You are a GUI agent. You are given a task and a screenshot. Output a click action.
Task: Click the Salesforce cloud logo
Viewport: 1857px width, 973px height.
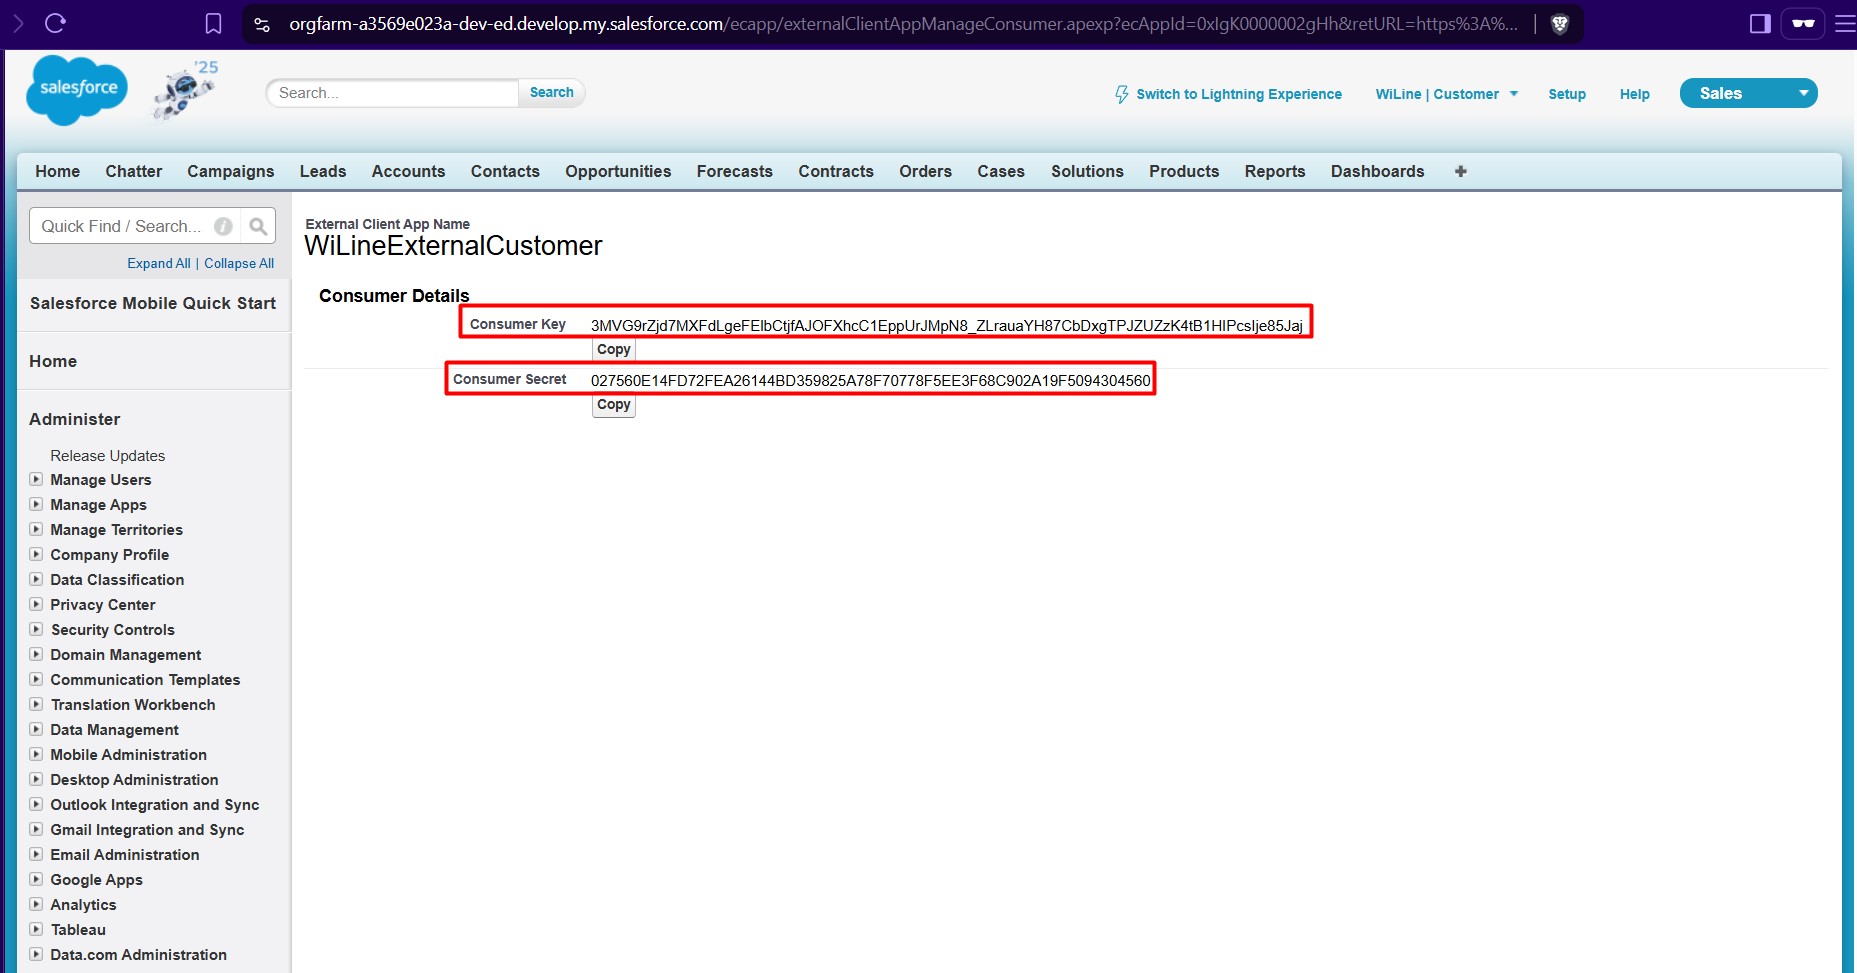tap(77, 90)
